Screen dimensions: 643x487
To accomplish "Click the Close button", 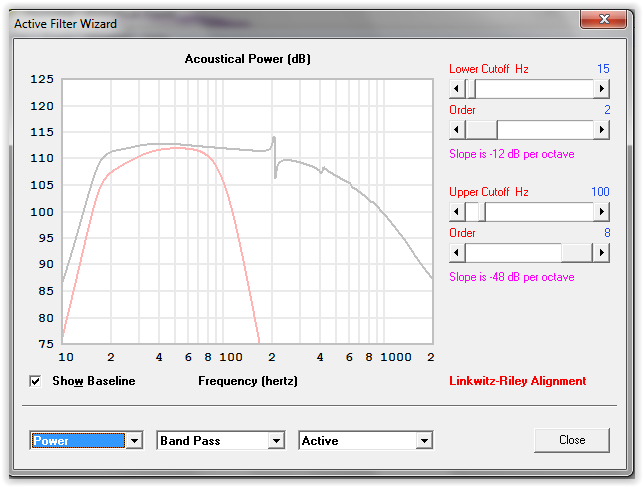I will click(x=572, y=440).
